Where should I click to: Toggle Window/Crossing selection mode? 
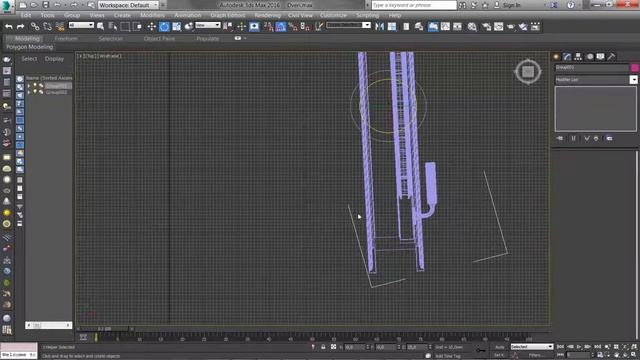(138, 27)
